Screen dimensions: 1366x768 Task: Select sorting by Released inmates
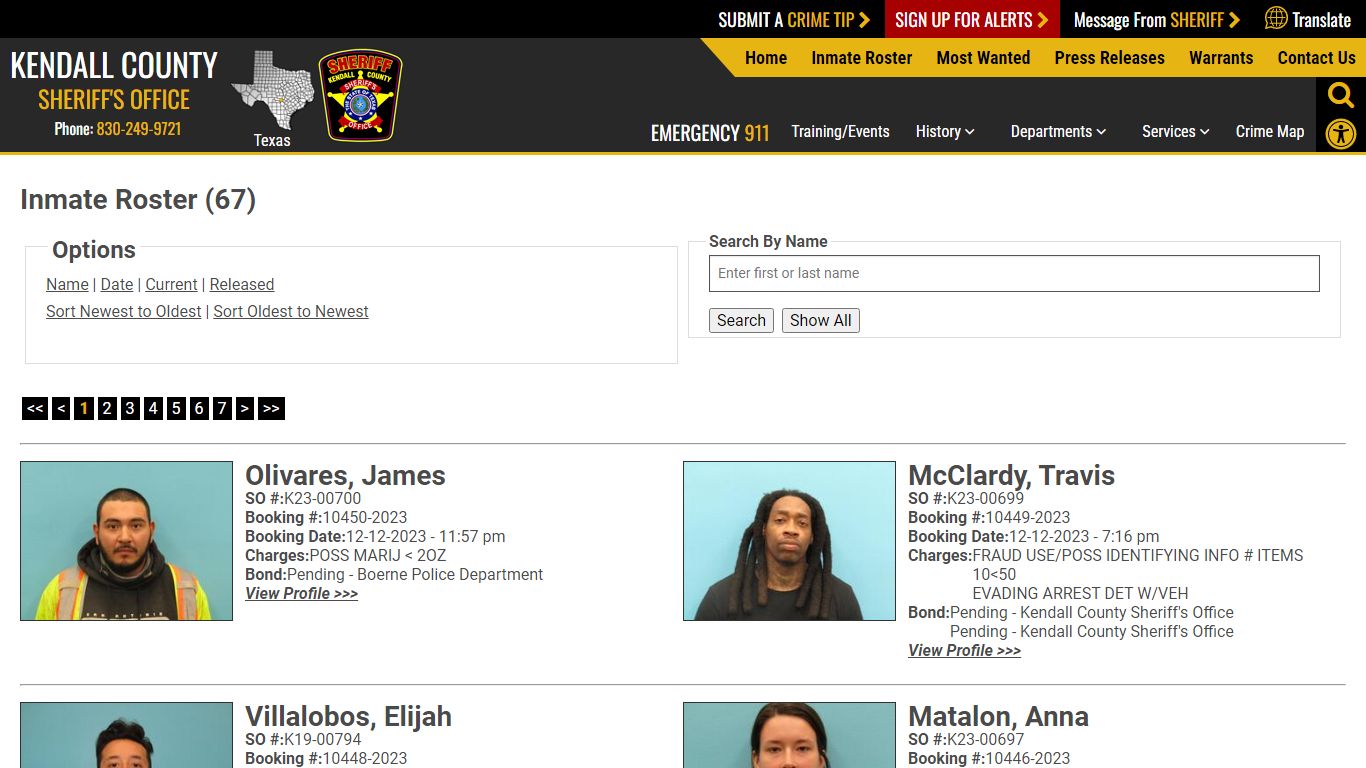tap(242, 284)
